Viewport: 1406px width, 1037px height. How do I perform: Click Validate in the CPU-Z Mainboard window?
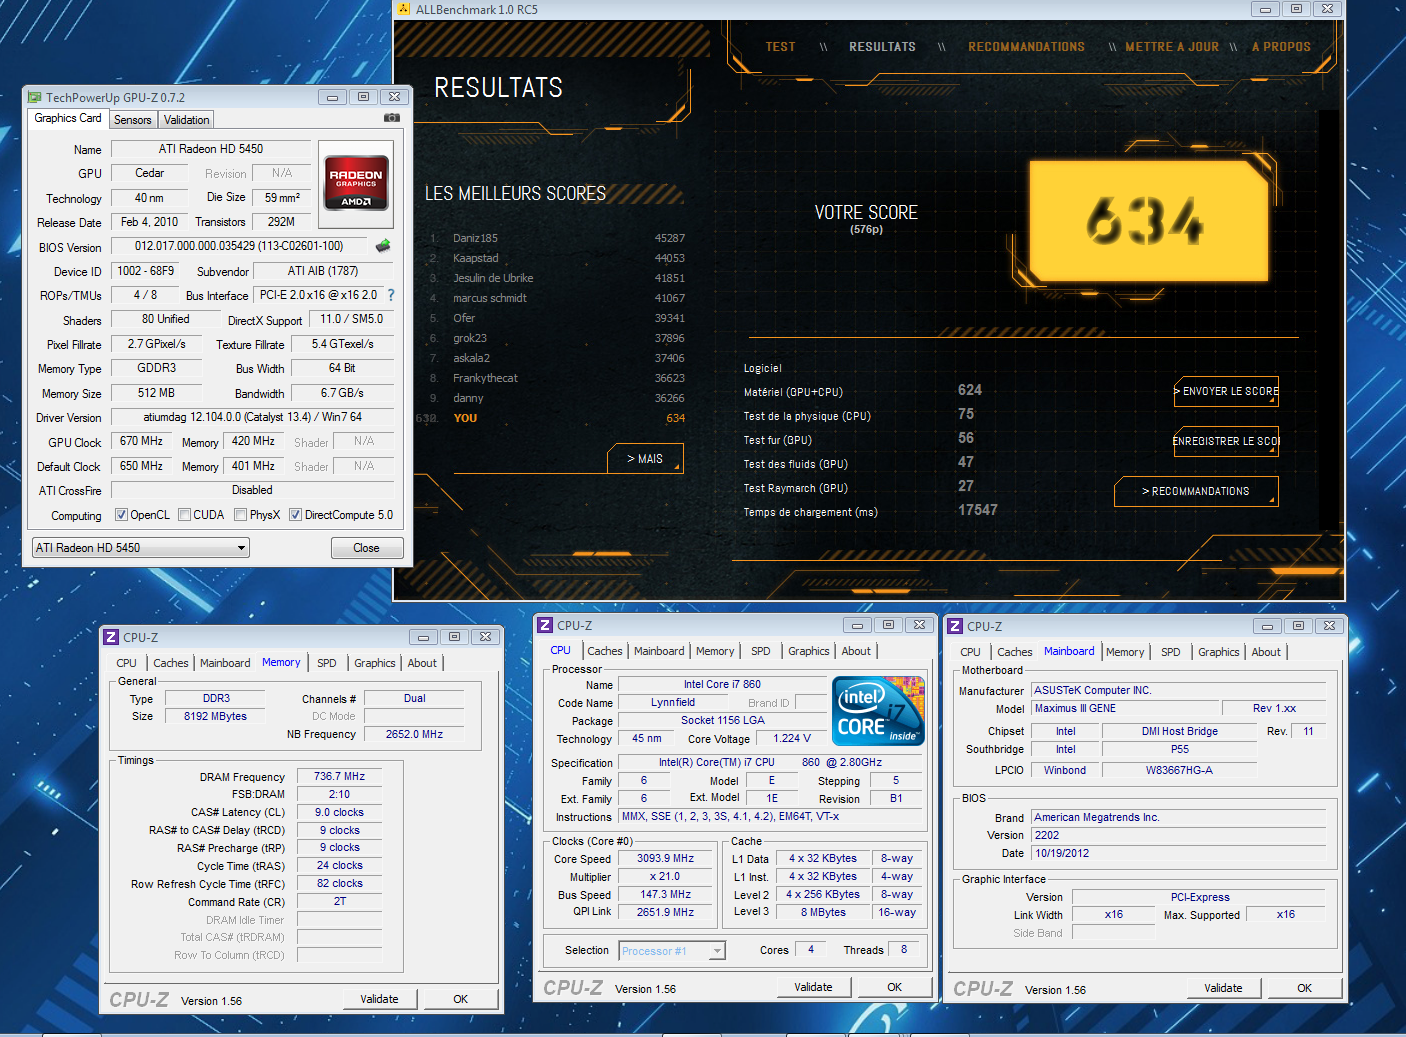[1223, 988]
